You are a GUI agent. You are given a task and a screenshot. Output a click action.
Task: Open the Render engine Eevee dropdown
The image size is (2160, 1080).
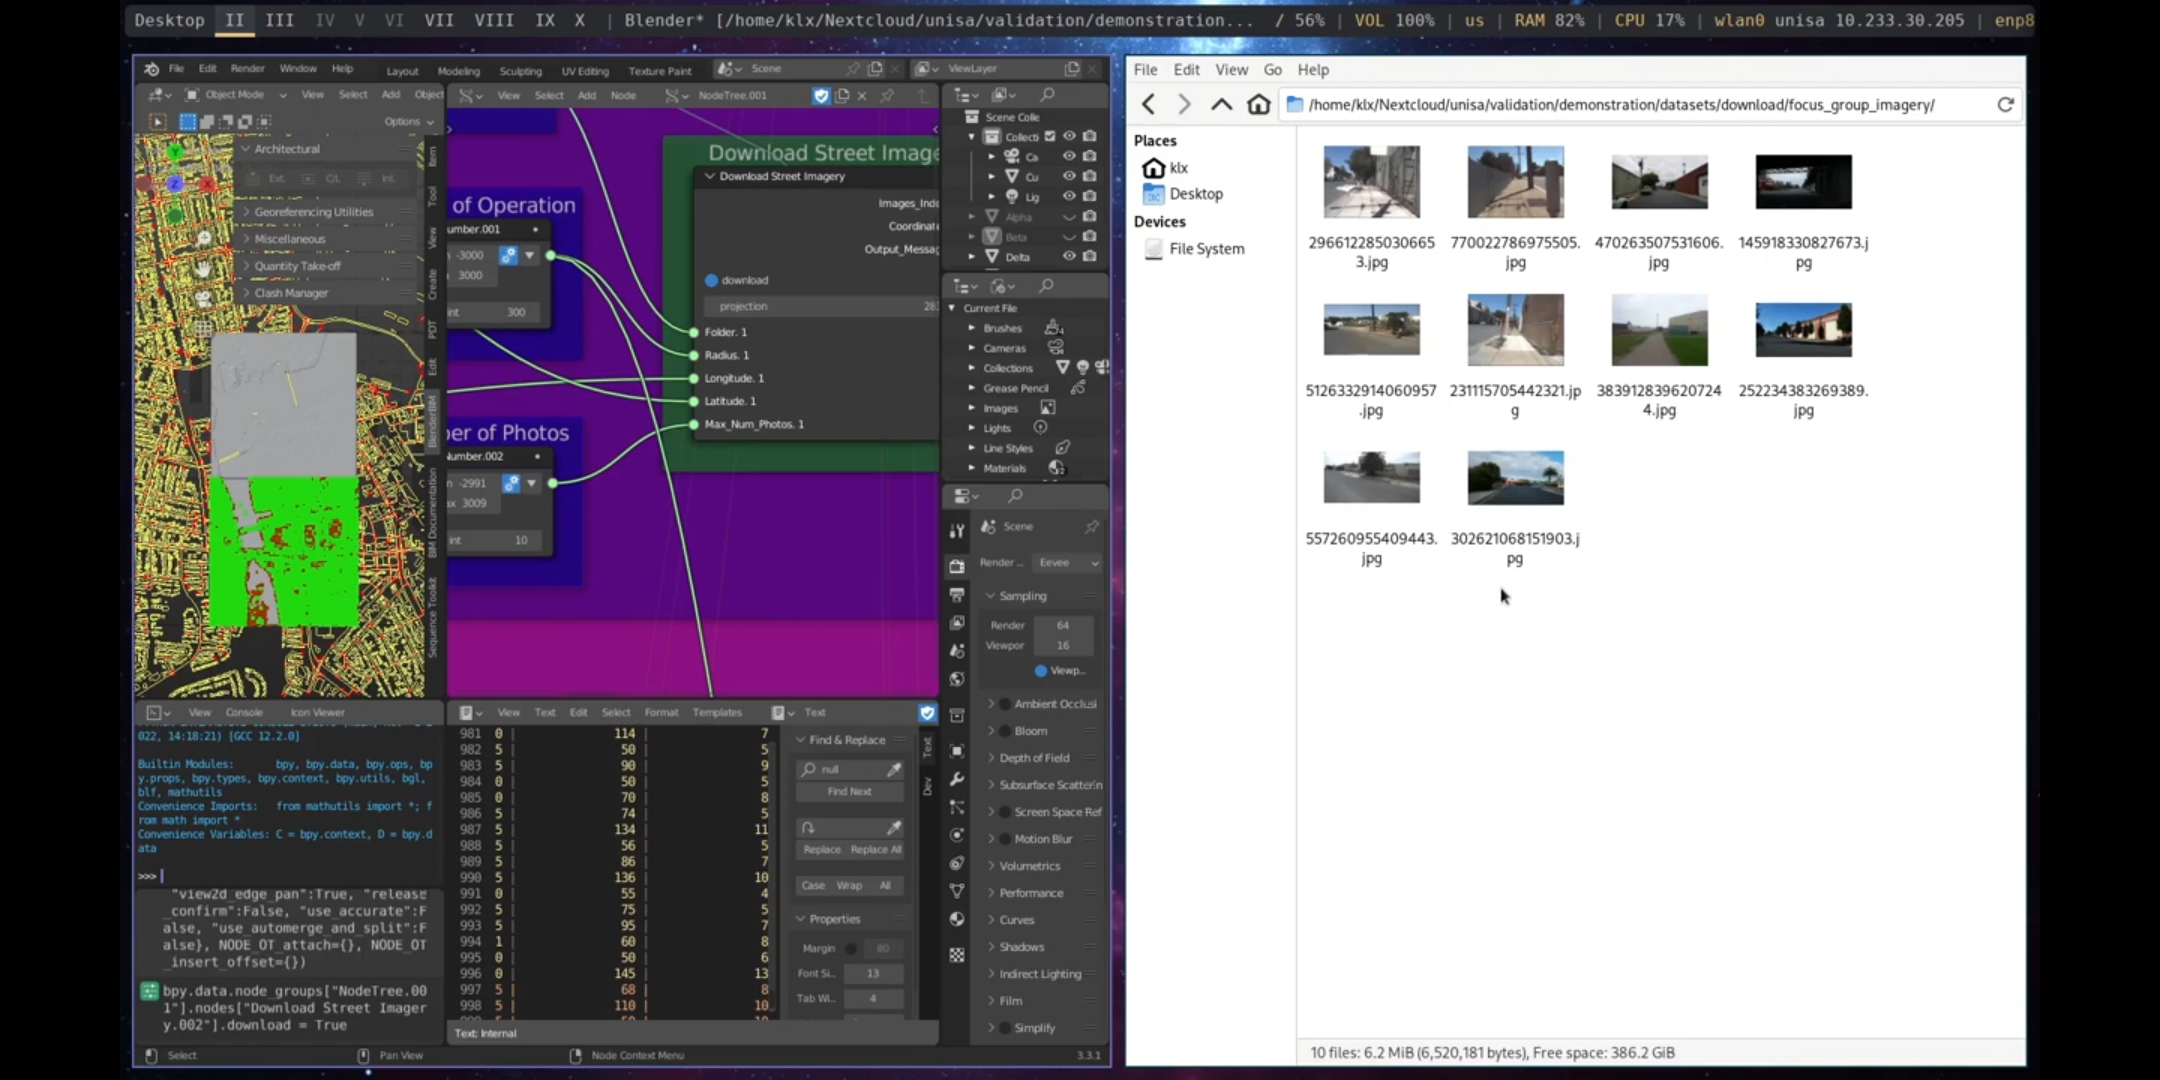click(x=1067, y=562)
